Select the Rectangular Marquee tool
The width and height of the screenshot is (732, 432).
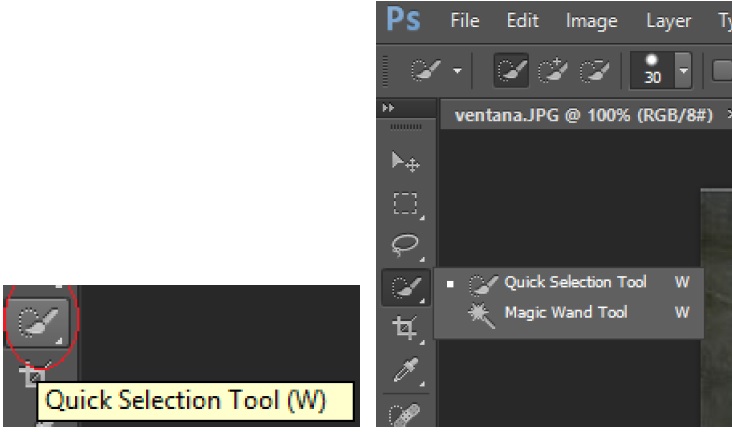405,204
